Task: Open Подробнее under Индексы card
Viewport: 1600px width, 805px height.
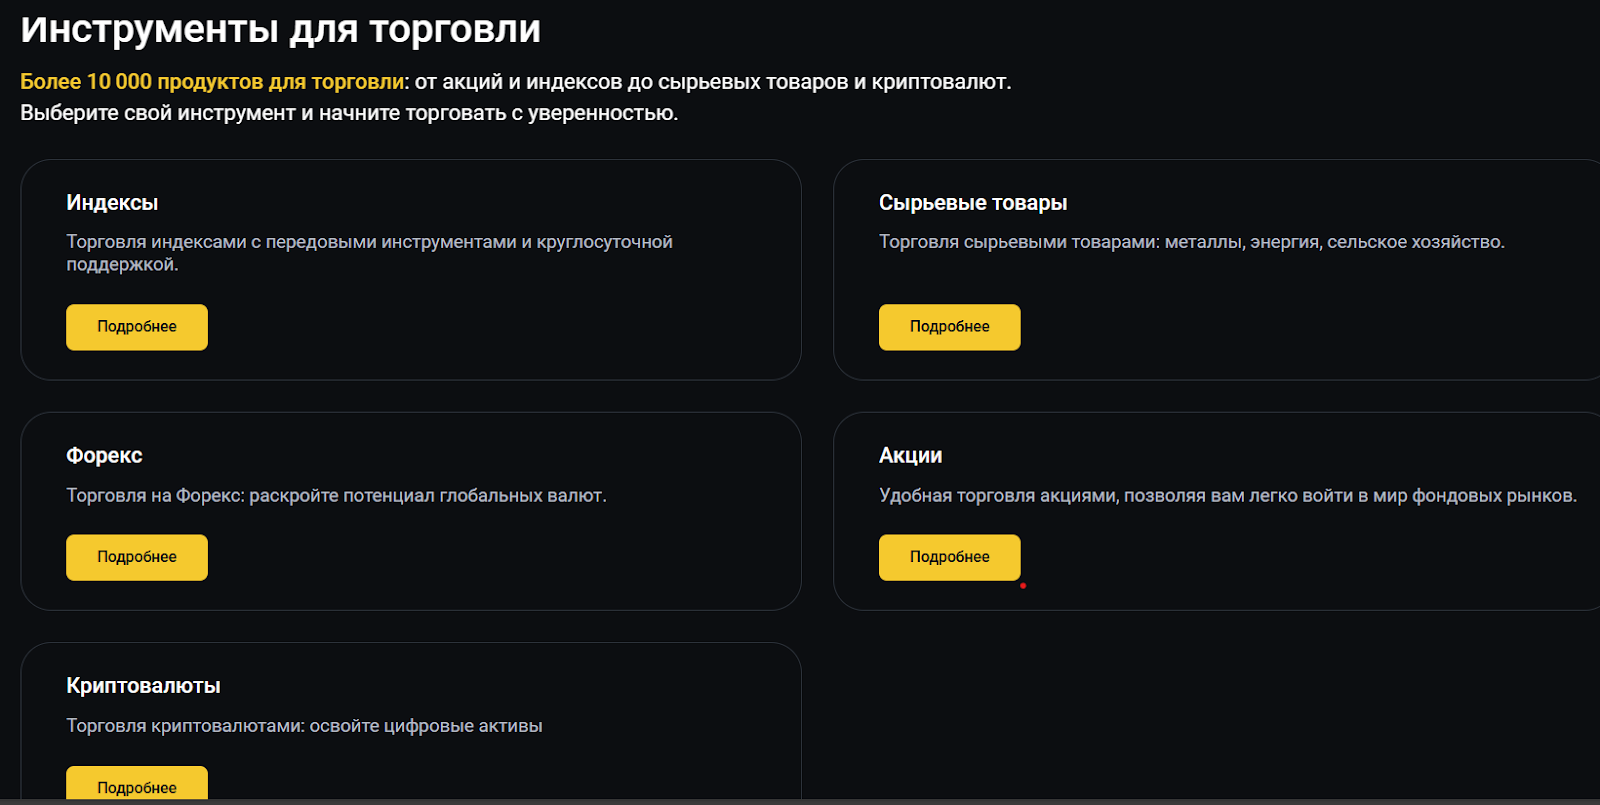Action: [137, 327]
